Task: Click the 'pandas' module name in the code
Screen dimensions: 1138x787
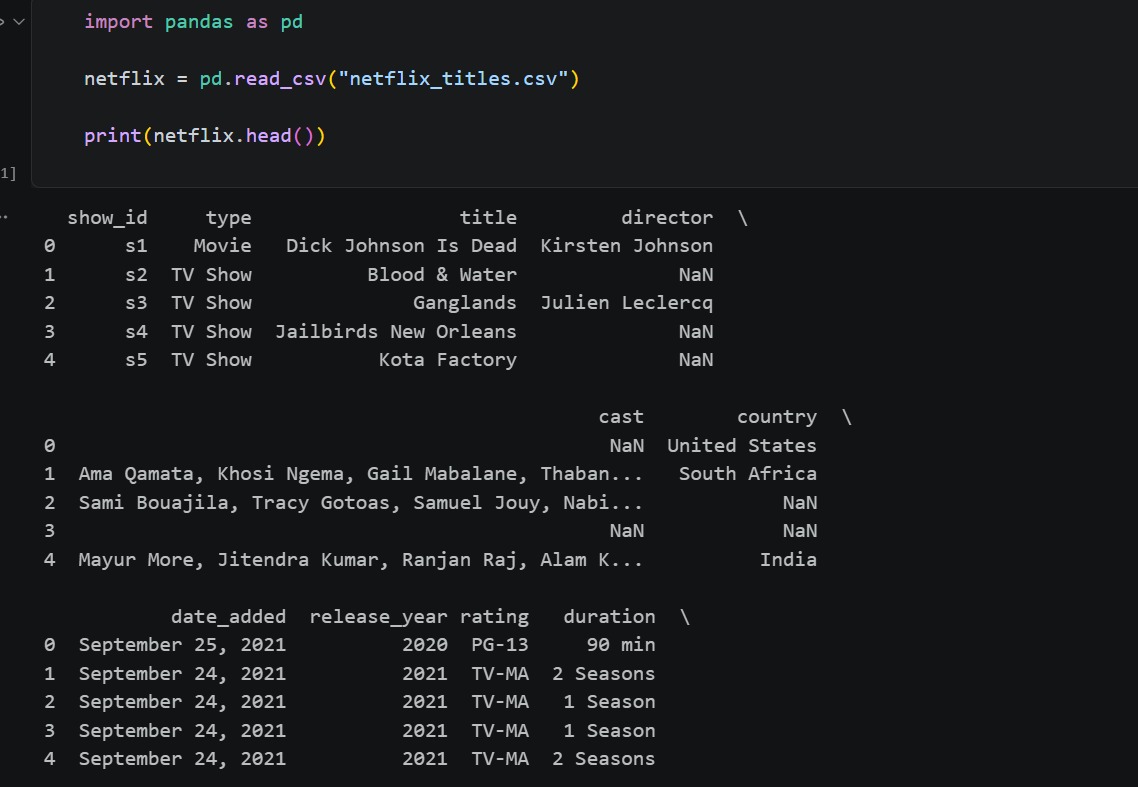Action: click(x=199, y=22)
